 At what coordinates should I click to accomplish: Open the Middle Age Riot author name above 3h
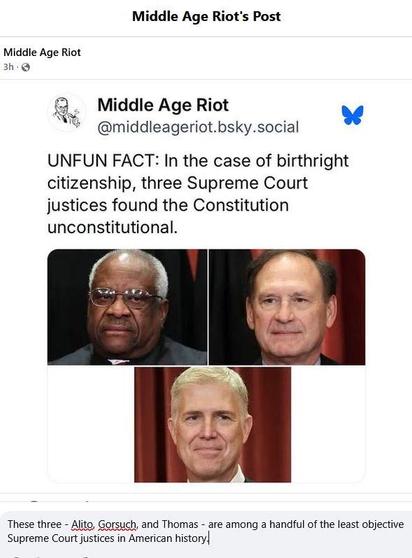point(42,52)
